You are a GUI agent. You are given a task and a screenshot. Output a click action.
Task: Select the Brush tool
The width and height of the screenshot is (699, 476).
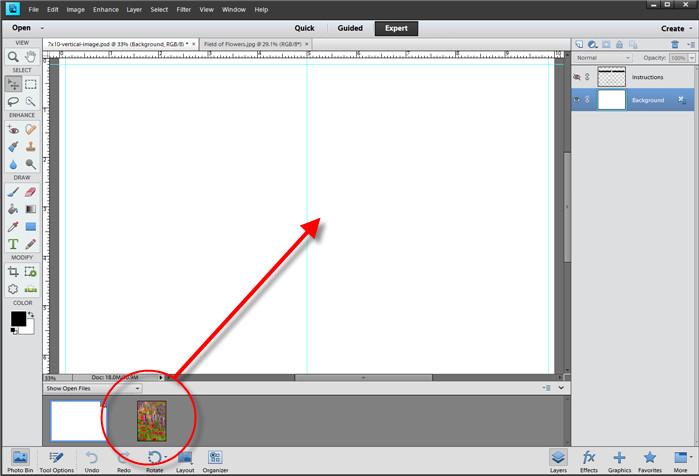point(13,192)
